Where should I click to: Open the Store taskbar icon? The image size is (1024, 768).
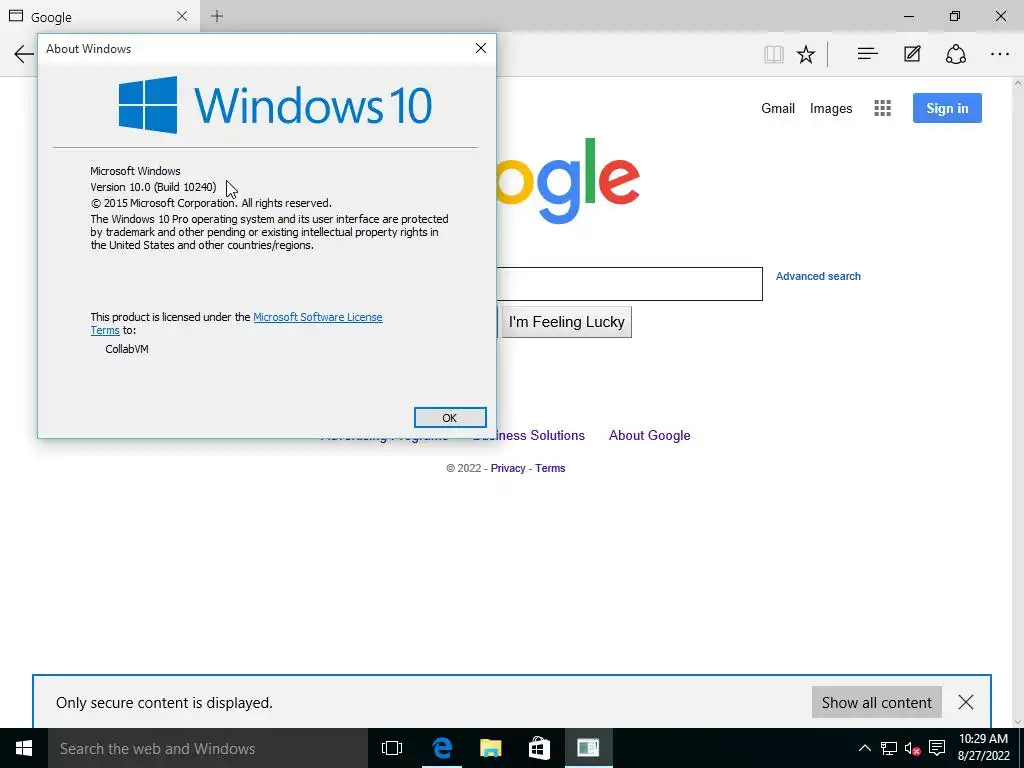coord(539,748)
